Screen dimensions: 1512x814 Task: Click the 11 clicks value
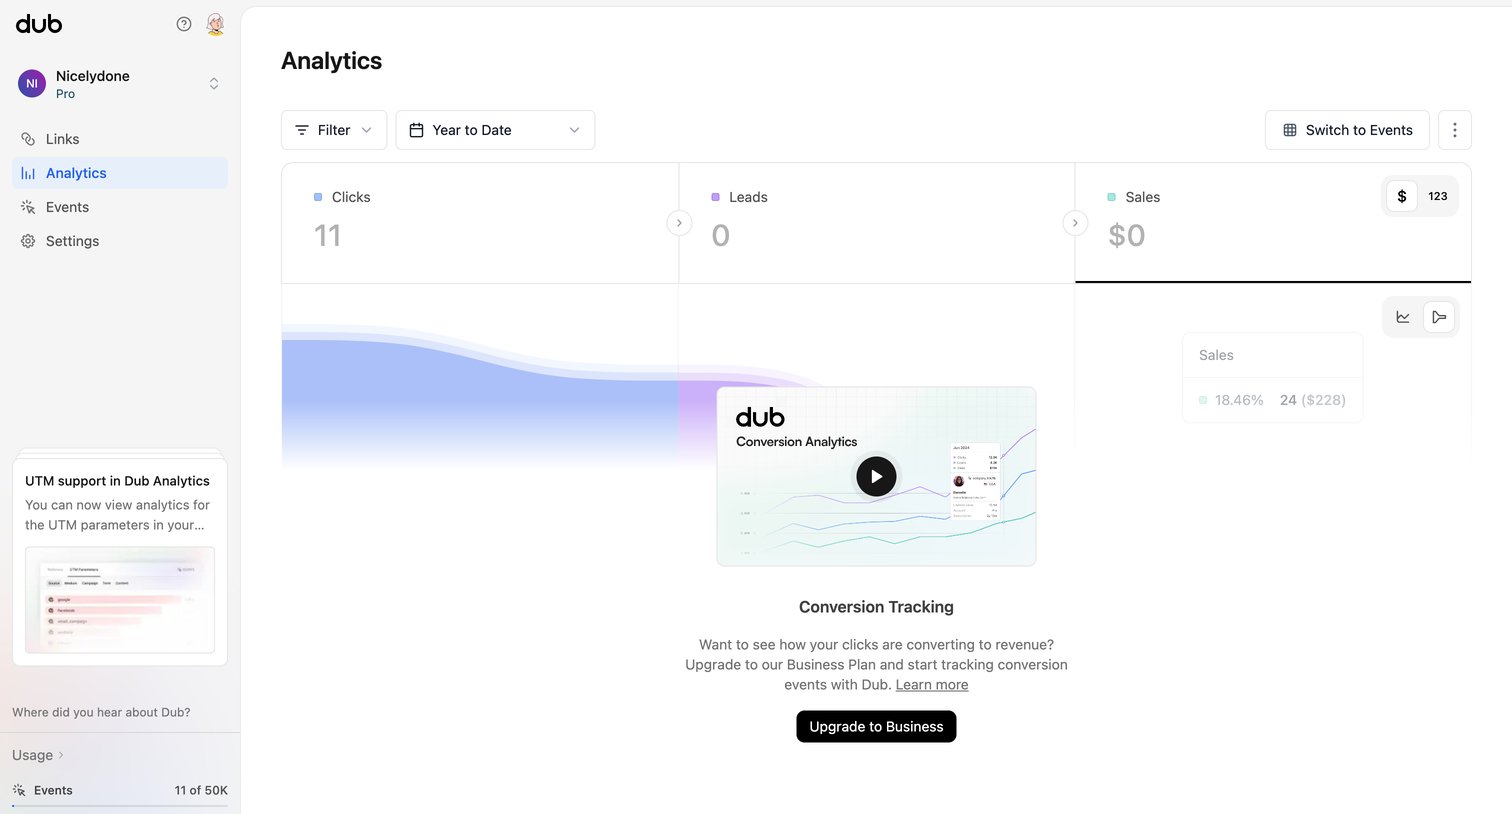[328, 236]
